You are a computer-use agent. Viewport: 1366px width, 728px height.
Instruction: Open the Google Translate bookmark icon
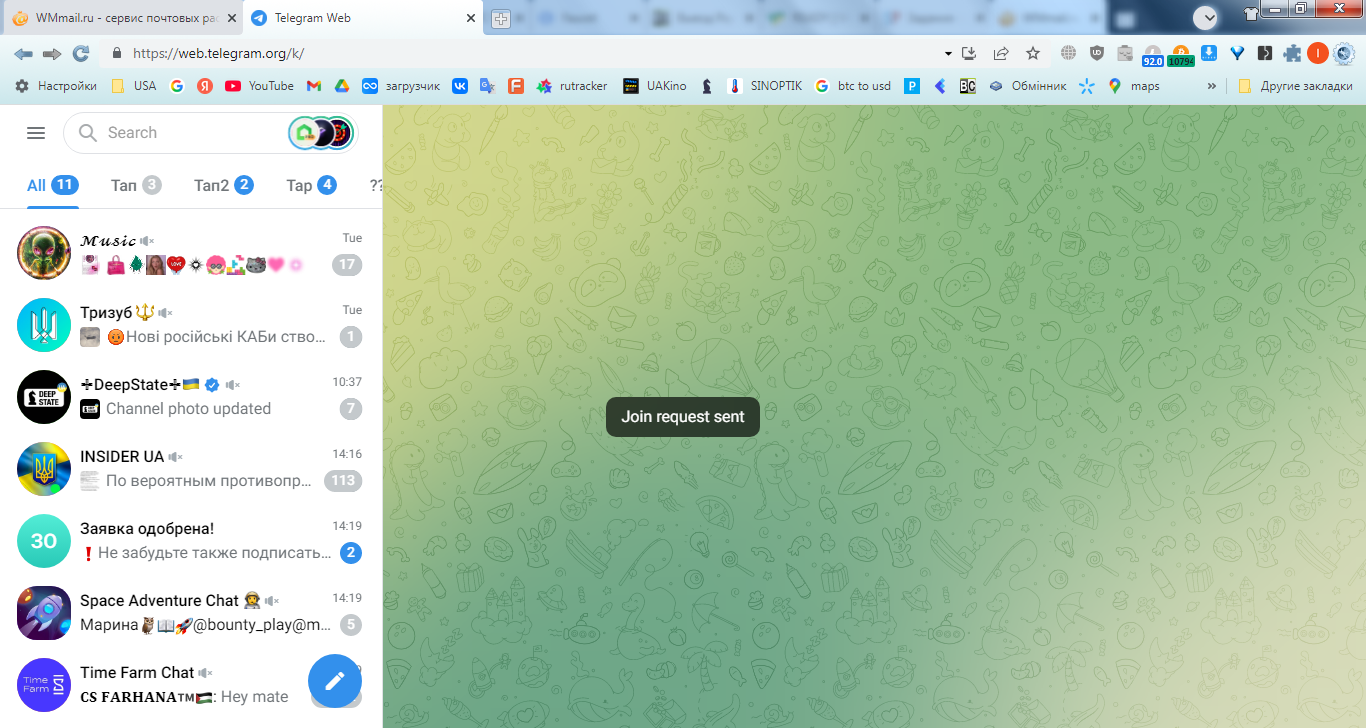pyautogui.click(x=487, y=86)
